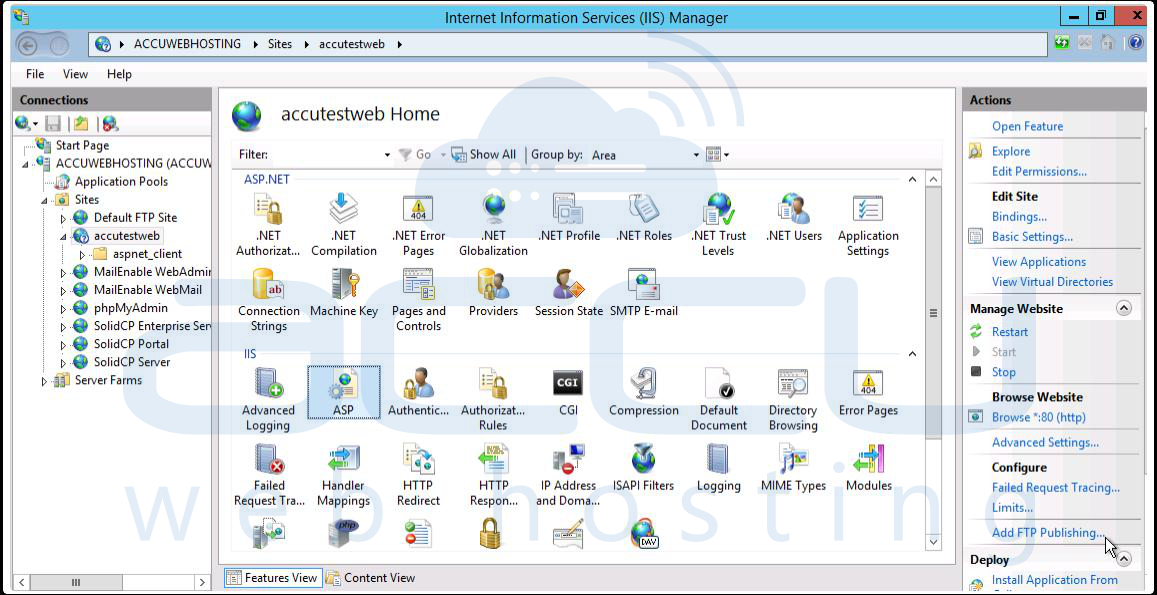This screenshot has width=1157, height=595.
Task: Select the Providers icon
Action: click(x=494, y=292)
